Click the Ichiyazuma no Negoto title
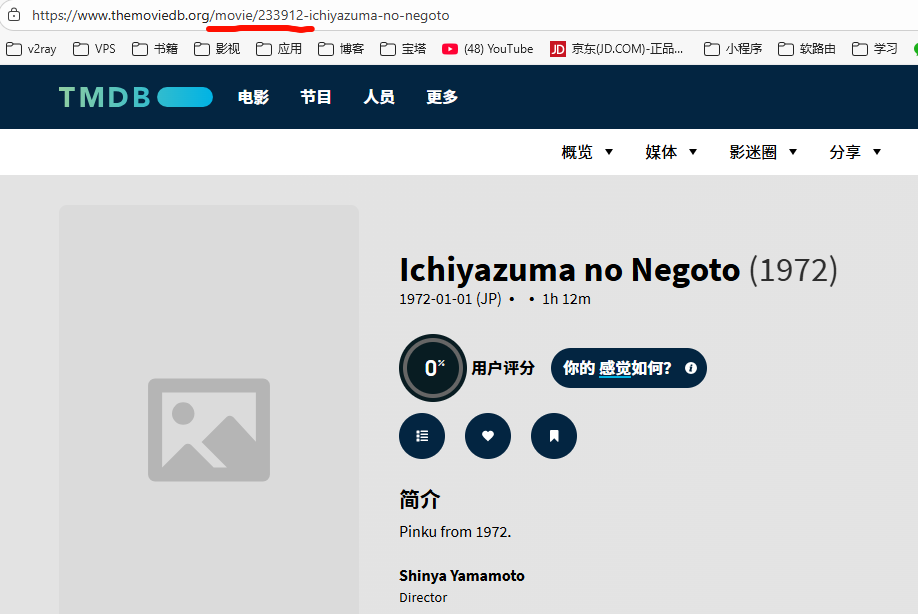Screen dimensions: 918x614 tap(570, 270)
